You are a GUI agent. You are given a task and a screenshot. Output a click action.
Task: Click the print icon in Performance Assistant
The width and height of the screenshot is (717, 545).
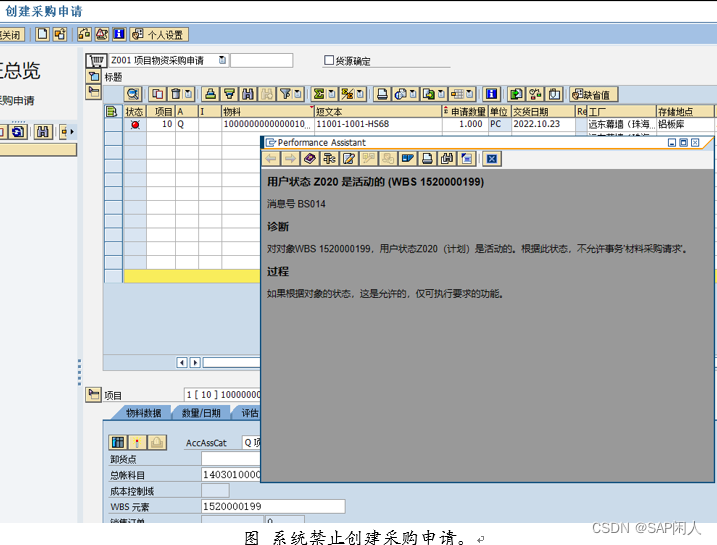click(x=427, y=159)
